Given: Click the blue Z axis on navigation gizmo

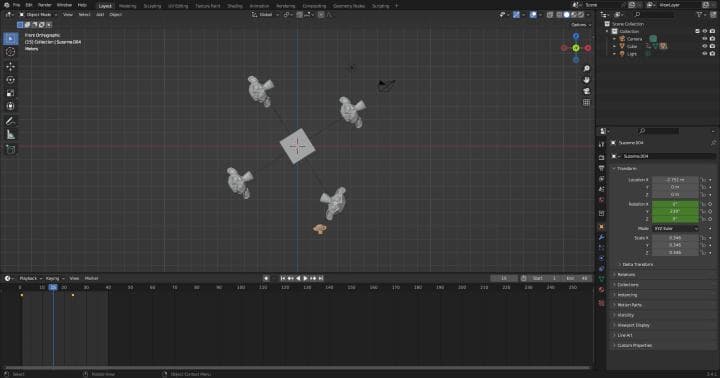Looking at the screenshot, I should (x=576, y=36).
